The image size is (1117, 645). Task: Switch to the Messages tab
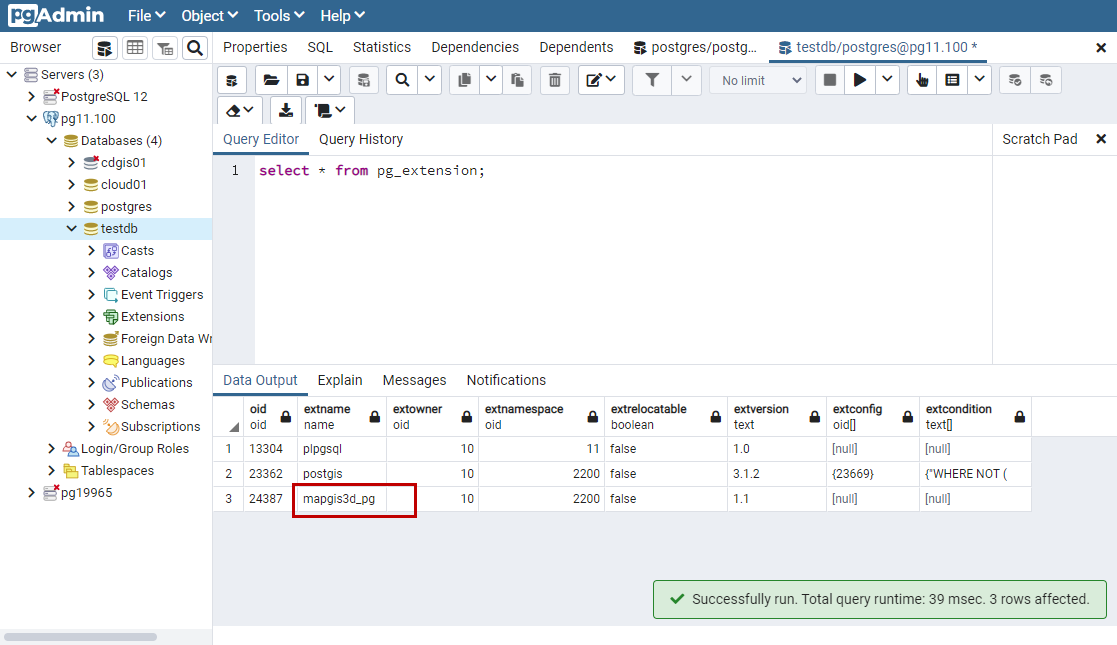click(414, 380)
